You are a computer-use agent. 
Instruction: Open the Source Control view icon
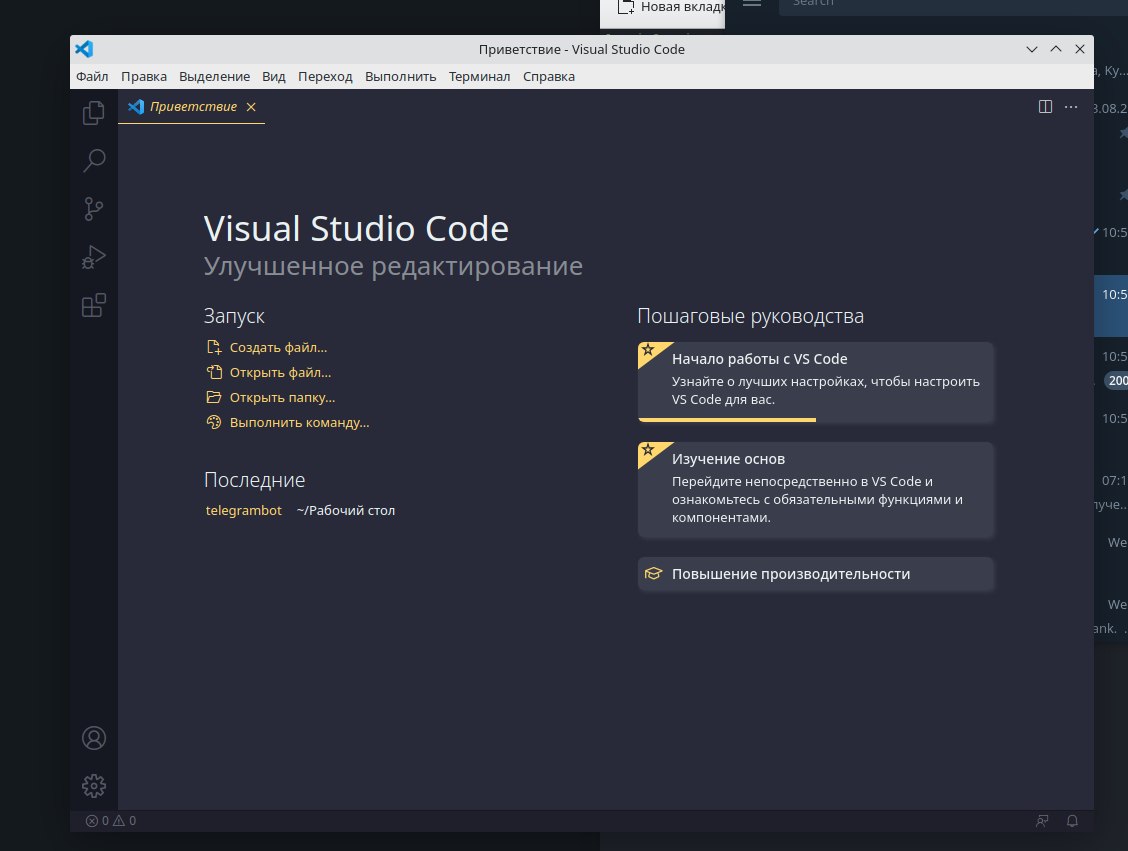[94, 209]
